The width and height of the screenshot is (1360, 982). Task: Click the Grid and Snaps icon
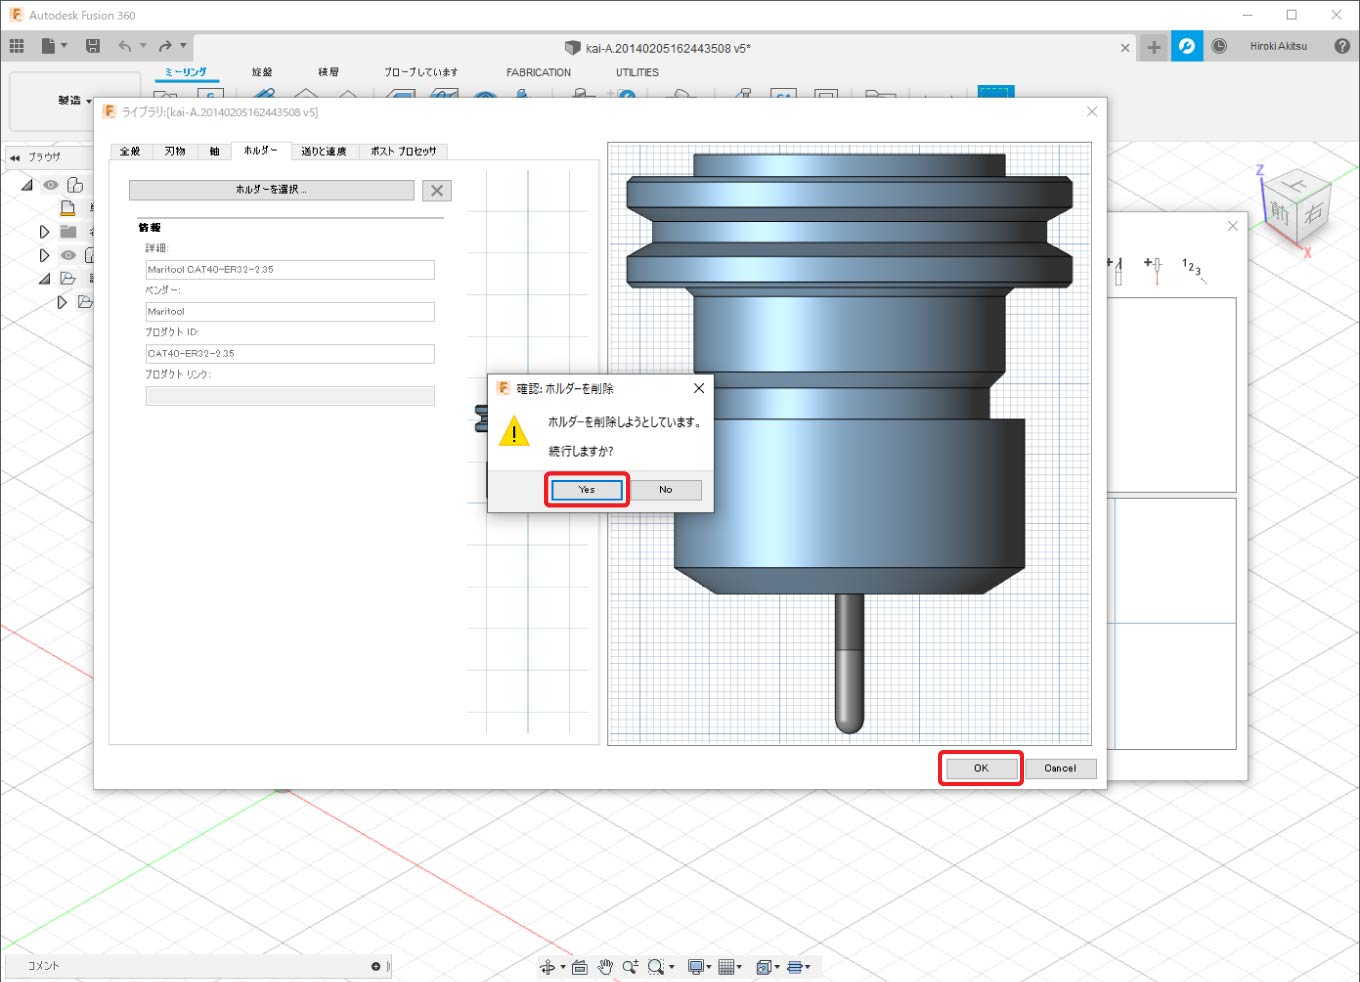click(727, 967)
